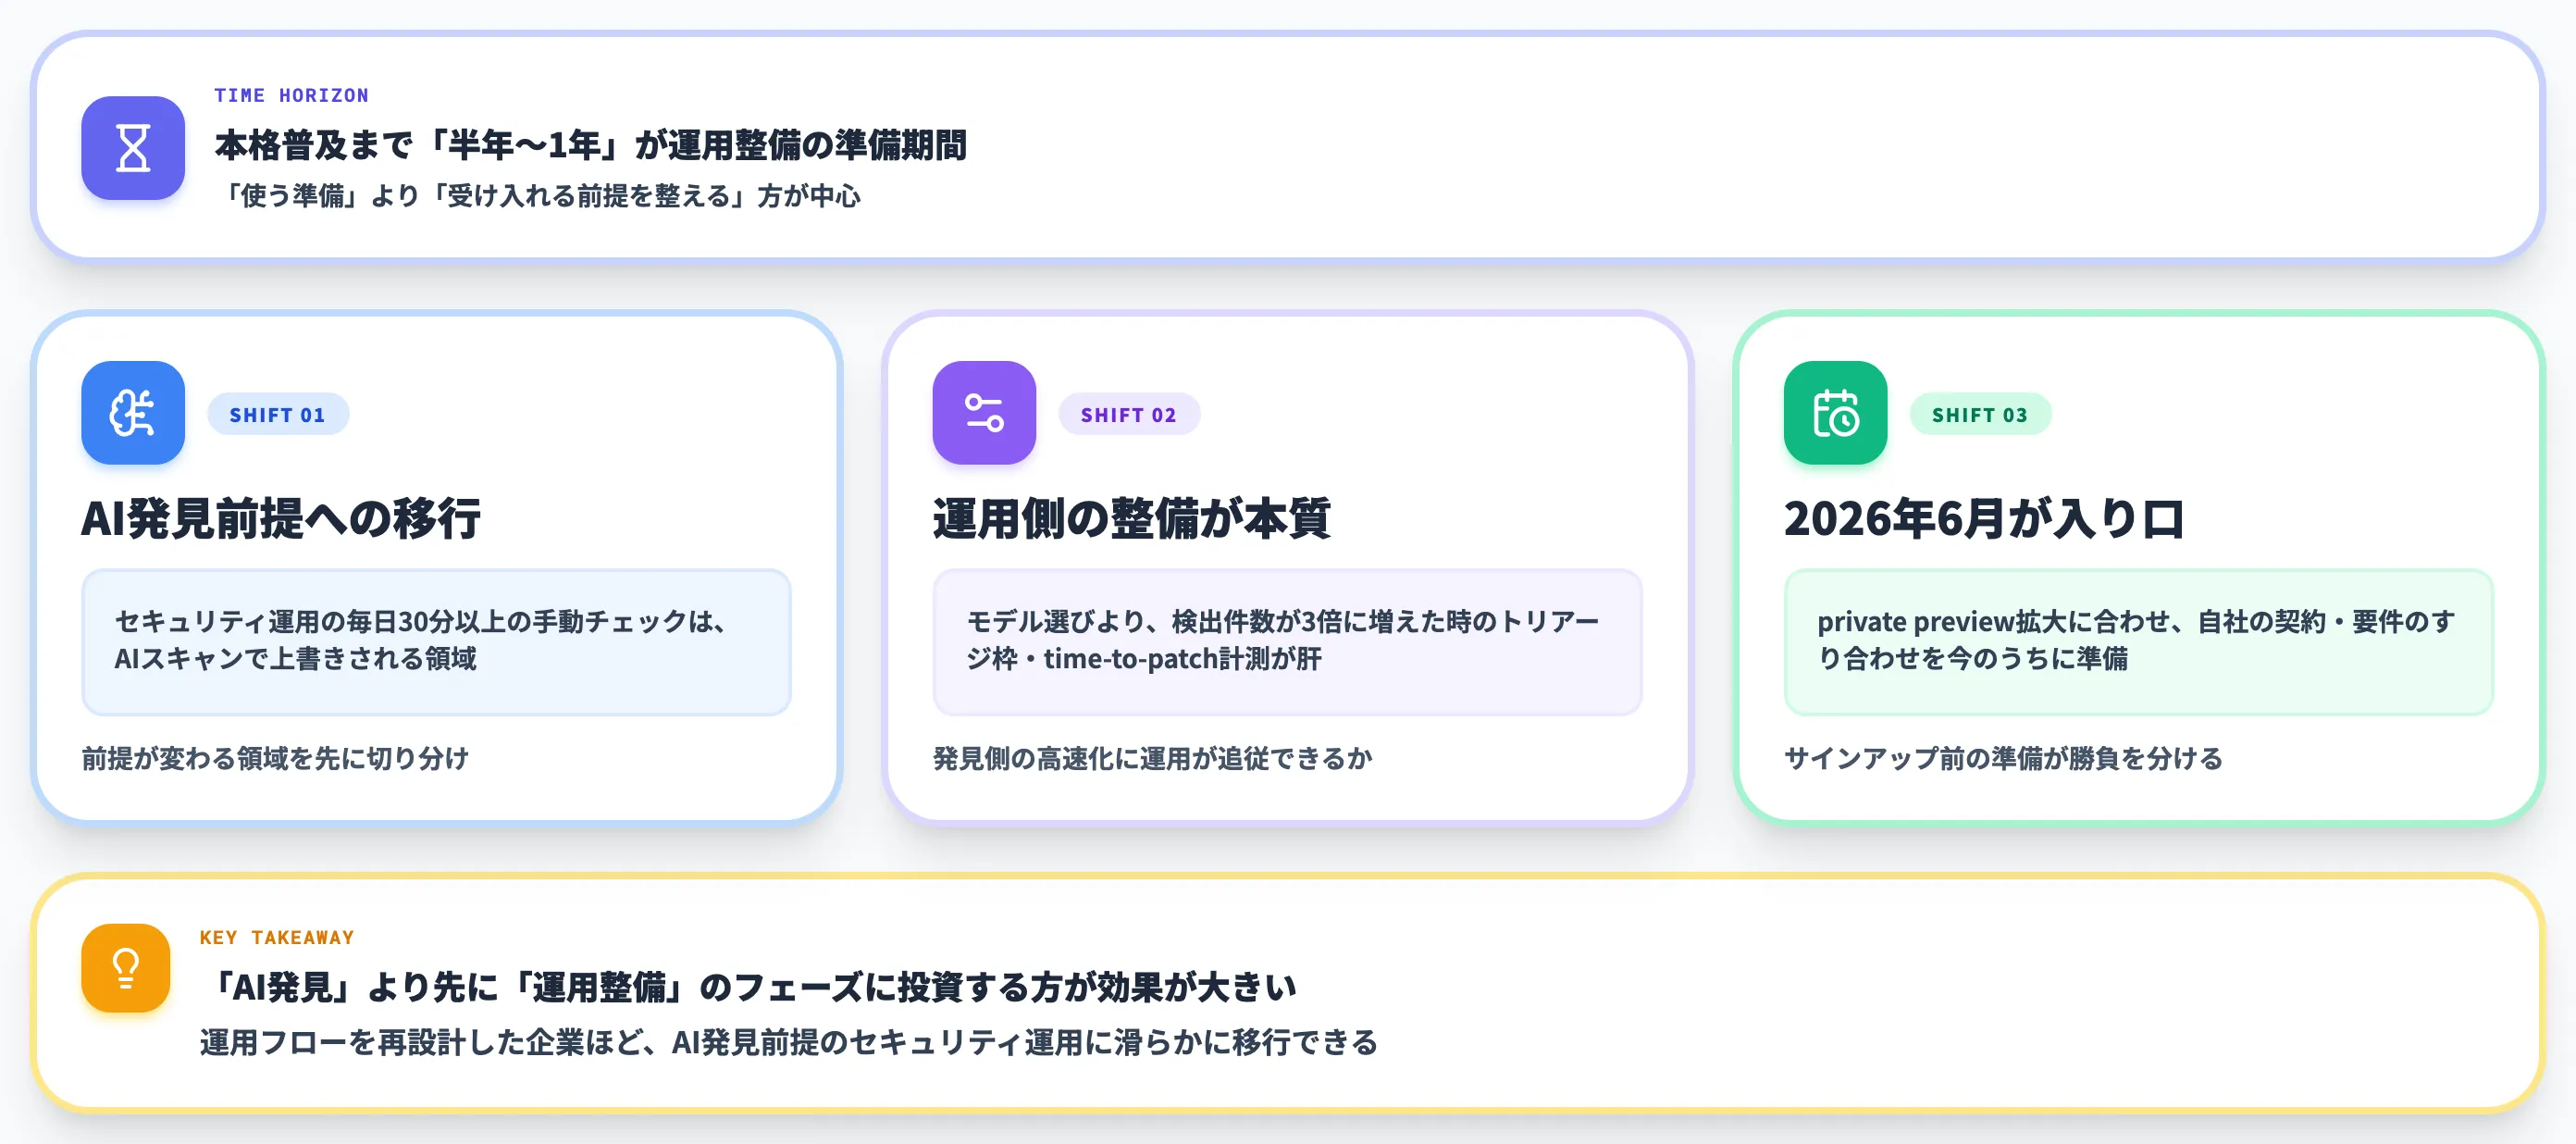The width and height of the screenshot is (2576, 1144).
Task: Click the SHIFT 03 badge
Action: coord(1980,414)
